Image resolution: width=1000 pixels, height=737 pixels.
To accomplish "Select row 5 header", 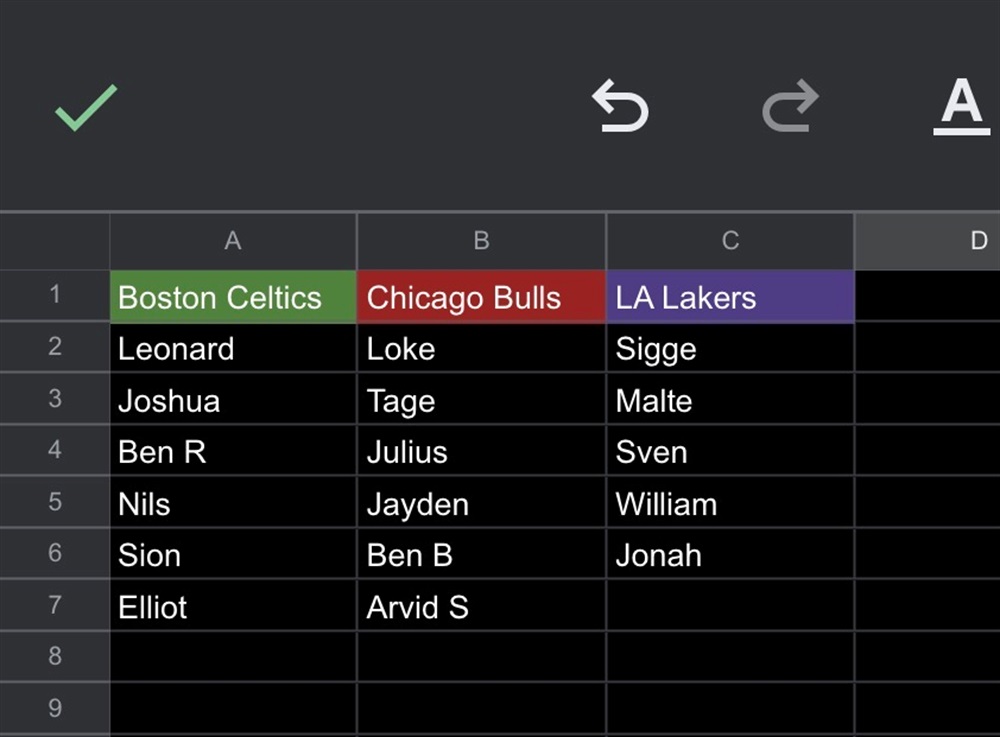I will pyautogui.click(x=55, y=502).
